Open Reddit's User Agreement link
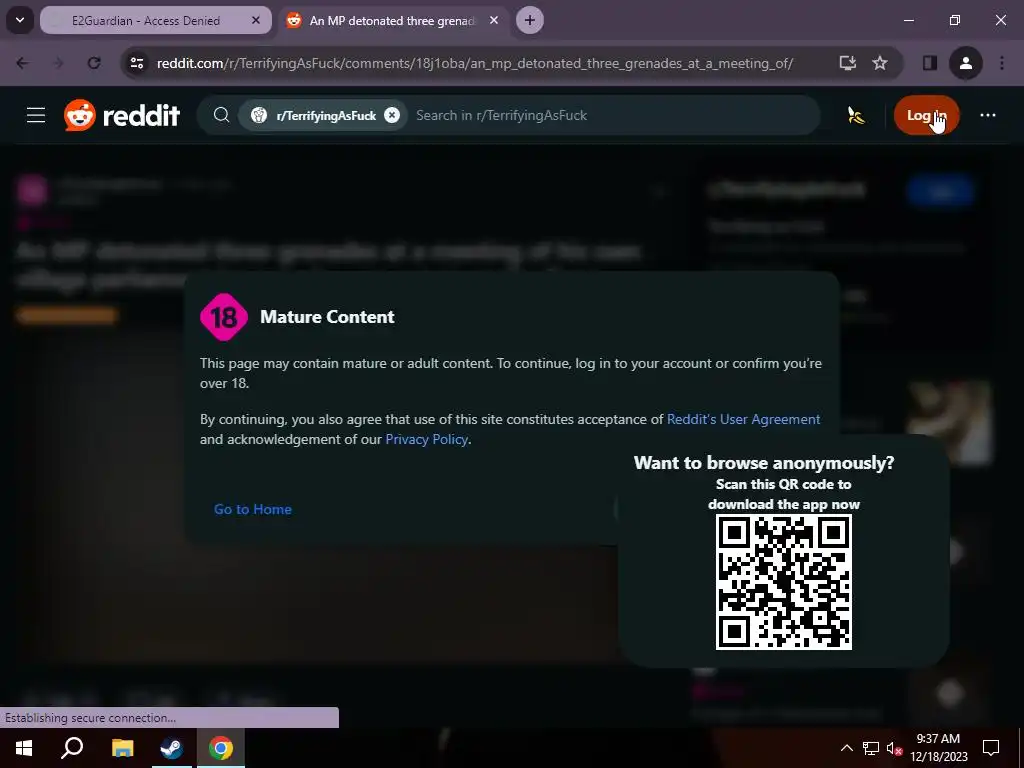Screen dimensions: 1024x768 pos(743,419)
